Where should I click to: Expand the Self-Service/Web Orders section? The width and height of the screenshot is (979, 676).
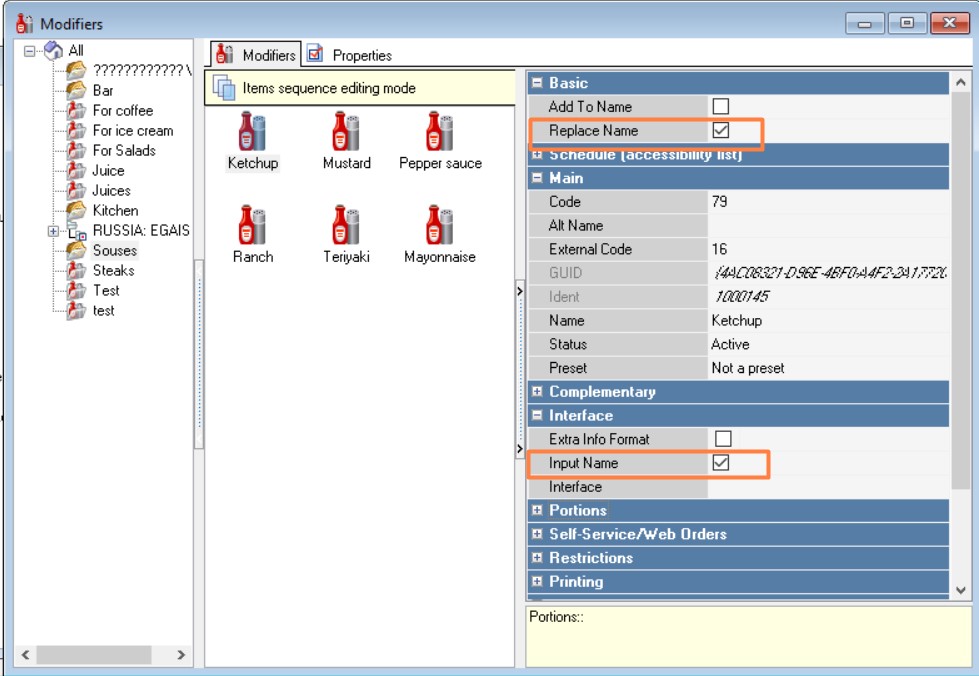(537, 534)
